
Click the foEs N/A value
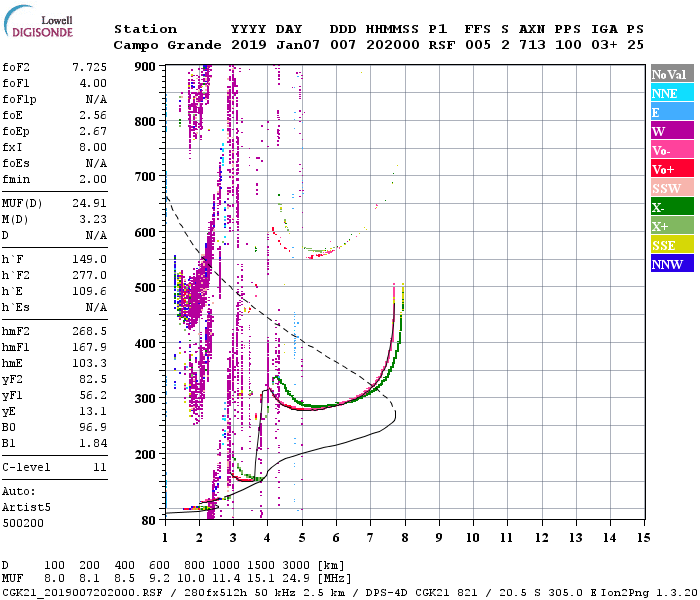[96, 163]
